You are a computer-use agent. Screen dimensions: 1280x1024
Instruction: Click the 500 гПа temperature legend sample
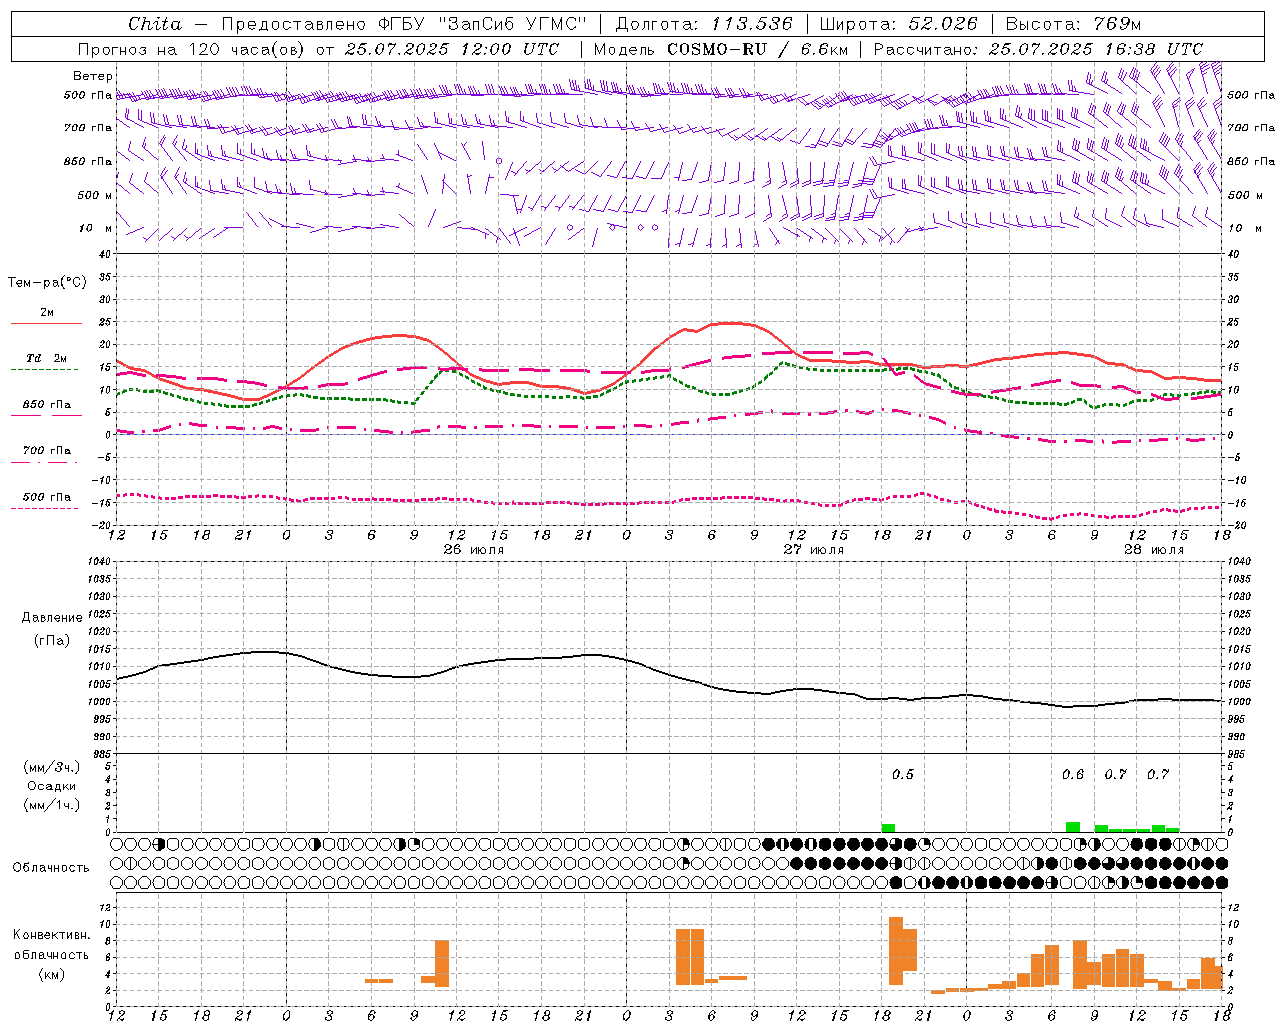click(x=46, y=508)
